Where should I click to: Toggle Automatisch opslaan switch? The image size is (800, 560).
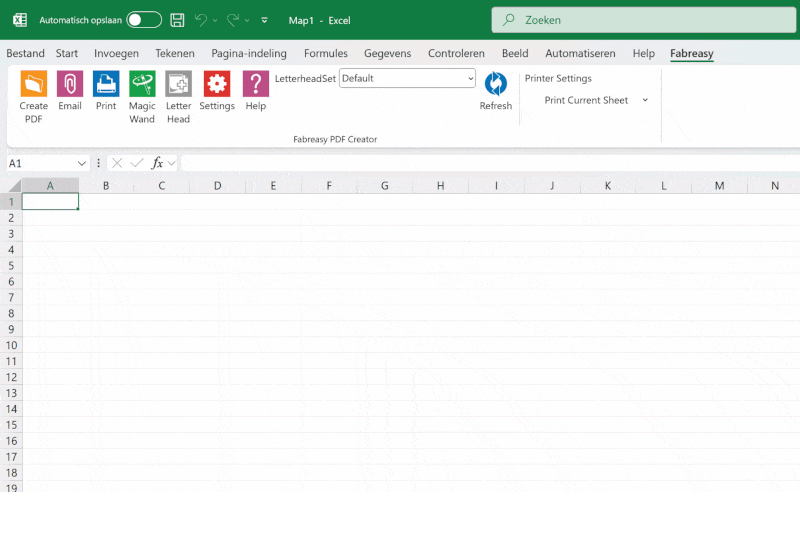coord(144,20)
